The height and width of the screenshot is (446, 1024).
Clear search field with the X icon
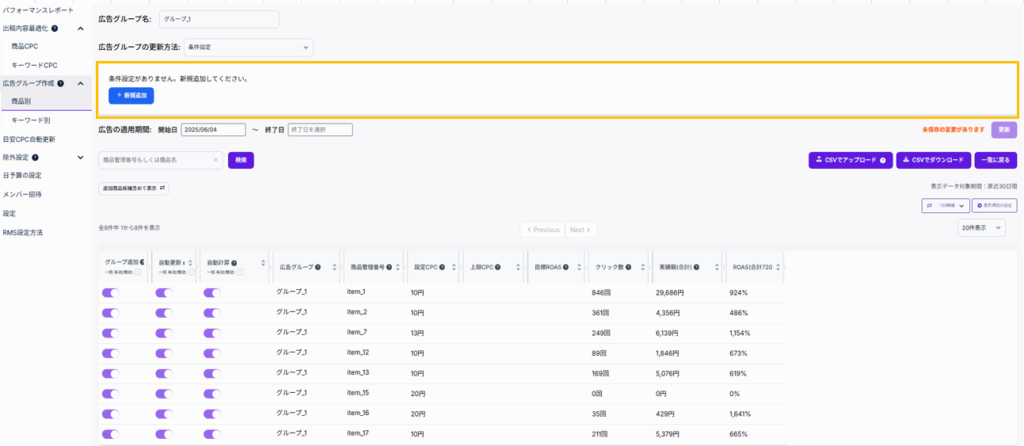(x=216, y=160)
